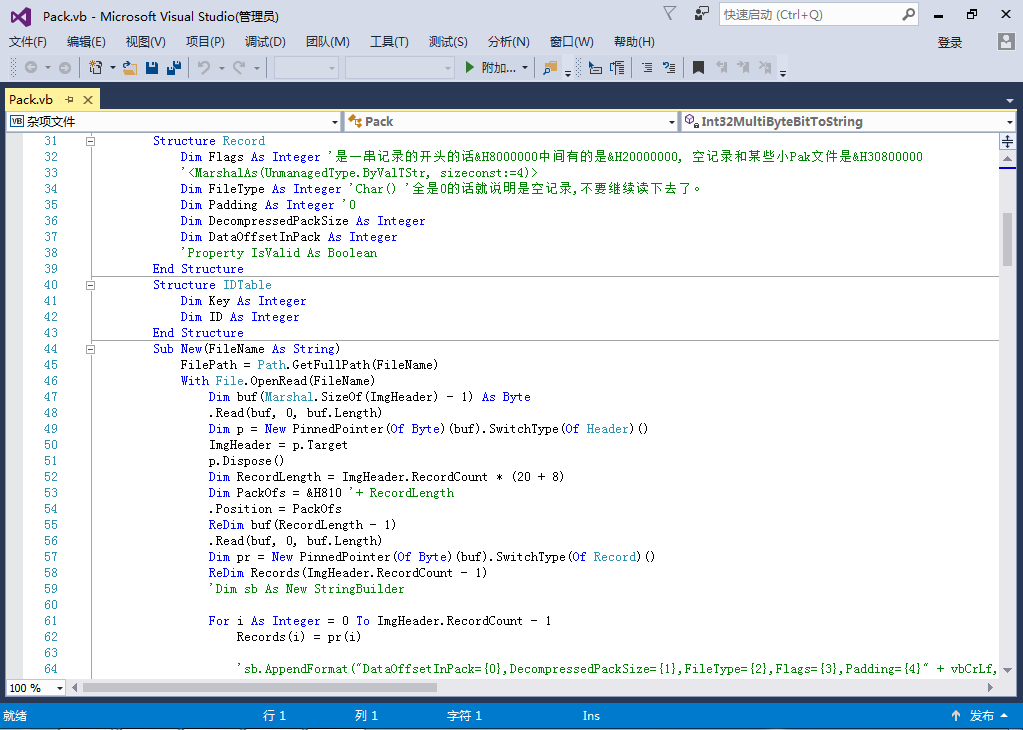The height and width of the screenshot is (730, 1023).
Task: Collapse the Structure IDTable outlining region
Action: (x=91, y=285)
